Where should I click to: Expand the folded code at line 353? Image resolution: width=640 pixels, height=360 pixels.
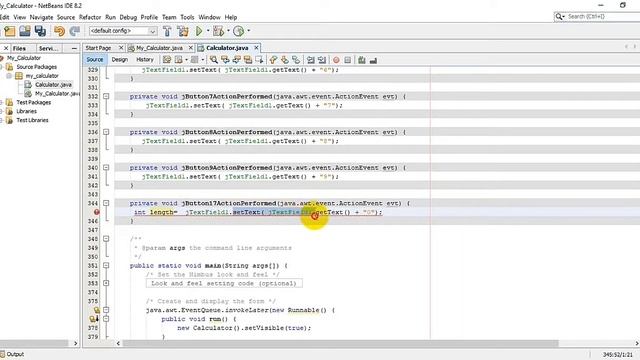(x=106, y=283)
